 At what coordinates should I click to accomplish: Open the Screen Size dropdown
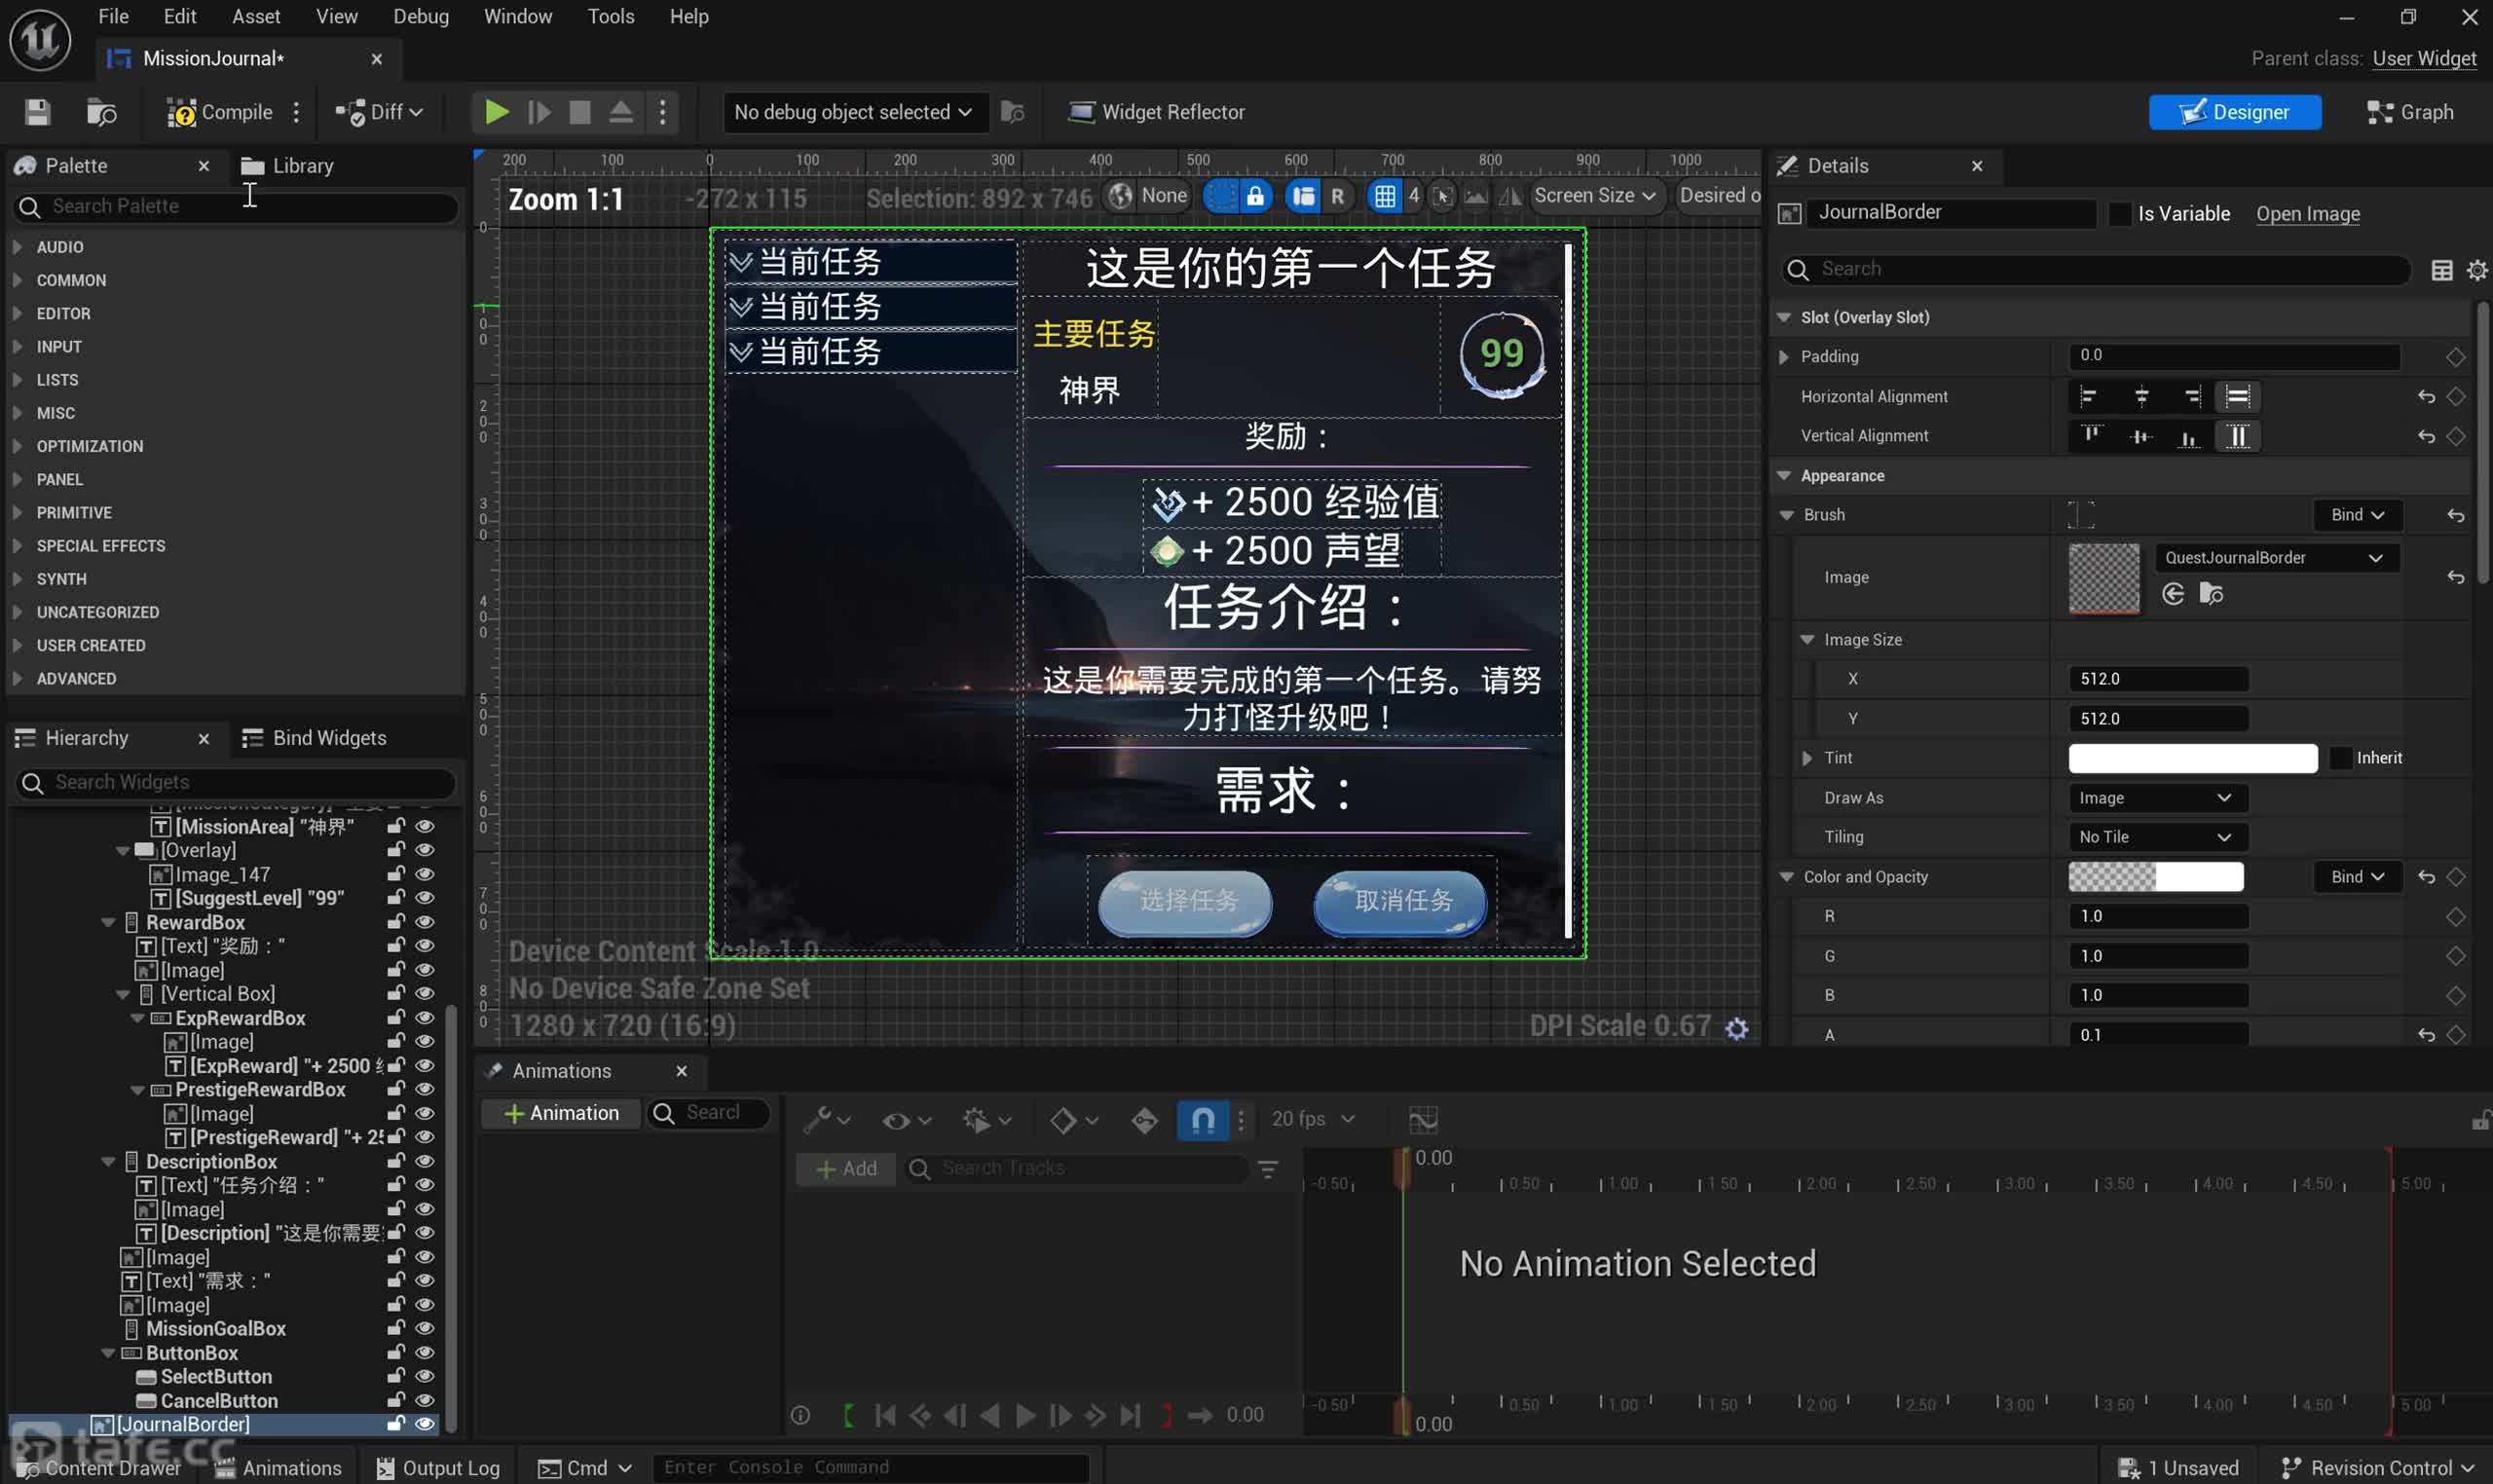(x=1595, y=196)
